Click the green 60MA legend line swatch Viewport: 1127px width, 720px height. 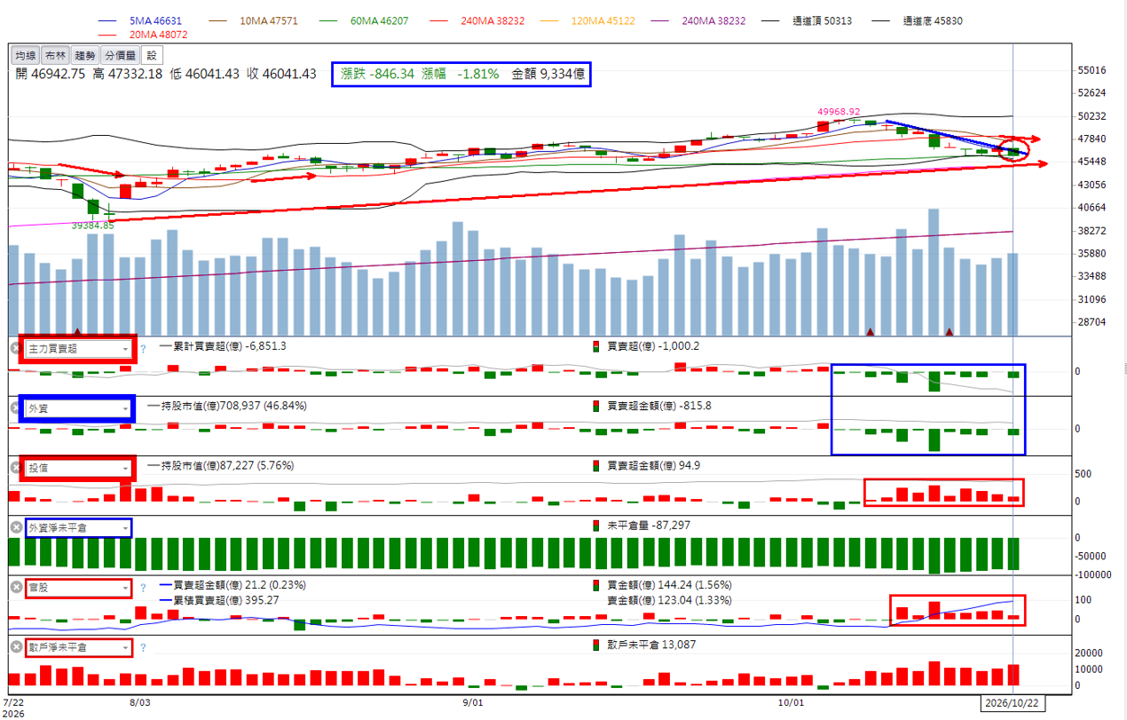328,21
